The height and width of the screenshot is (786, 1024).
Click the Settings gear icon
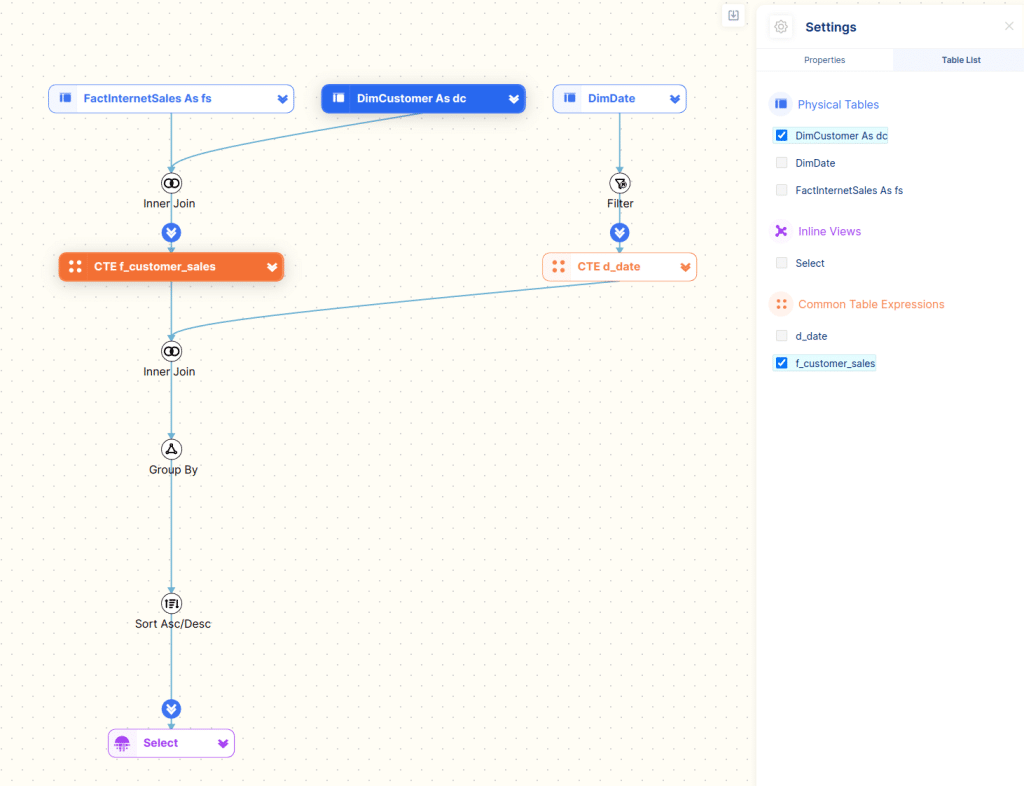pos(781,27)
